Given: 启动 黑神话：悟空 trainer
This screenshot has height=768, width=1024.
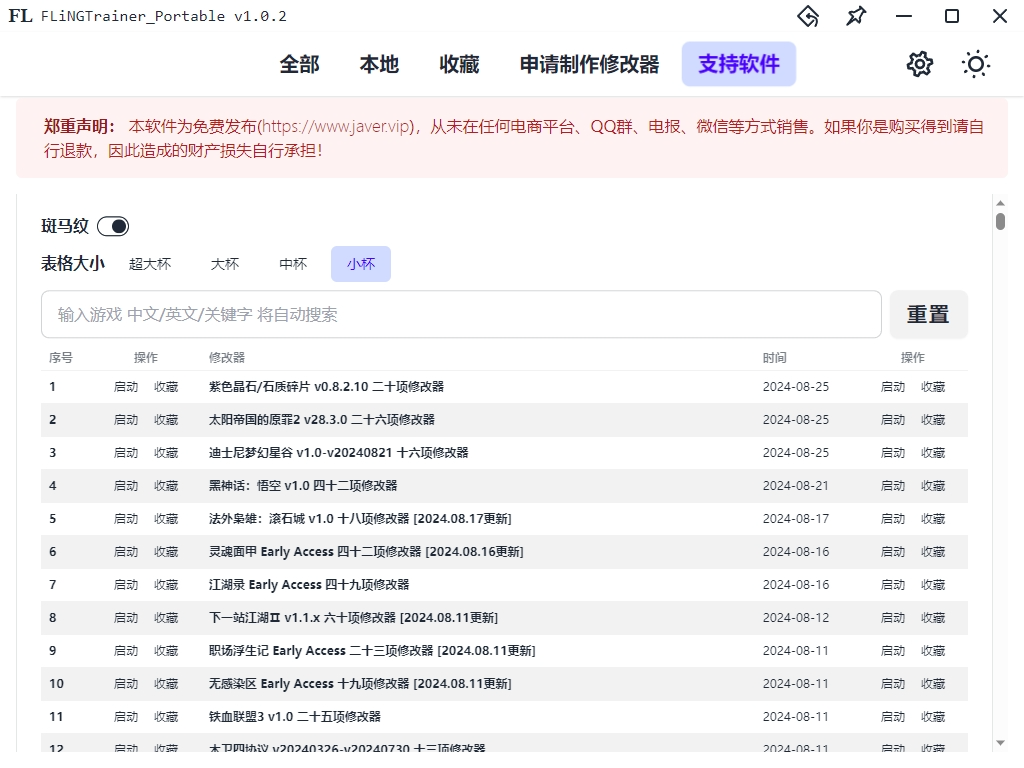Looking at the screenshot, I should coord(125,485).
